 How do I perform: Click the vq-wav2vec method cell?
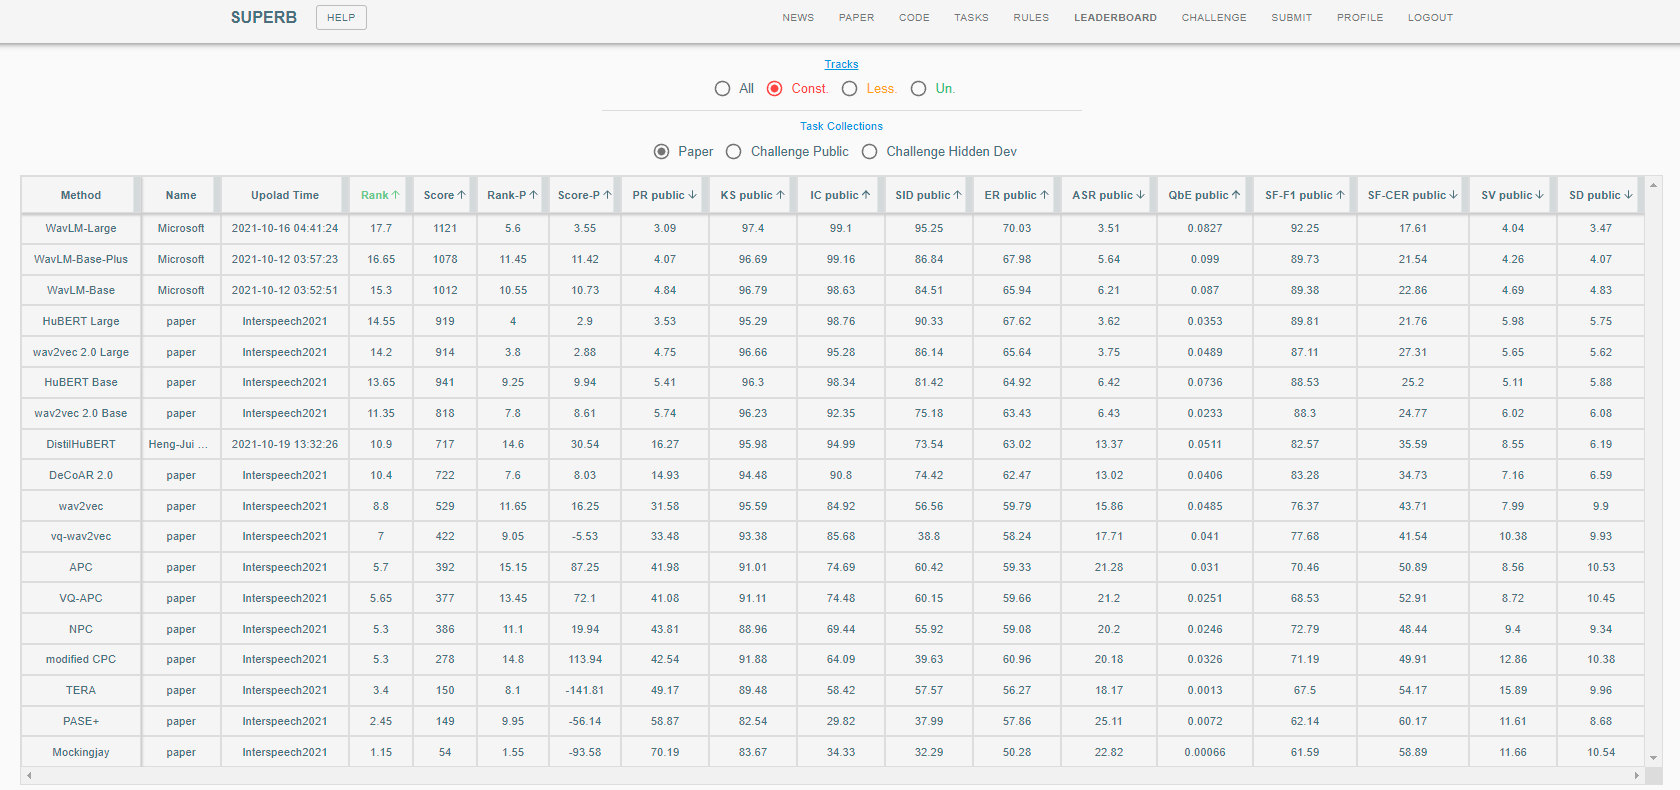[x=81, y=536]
